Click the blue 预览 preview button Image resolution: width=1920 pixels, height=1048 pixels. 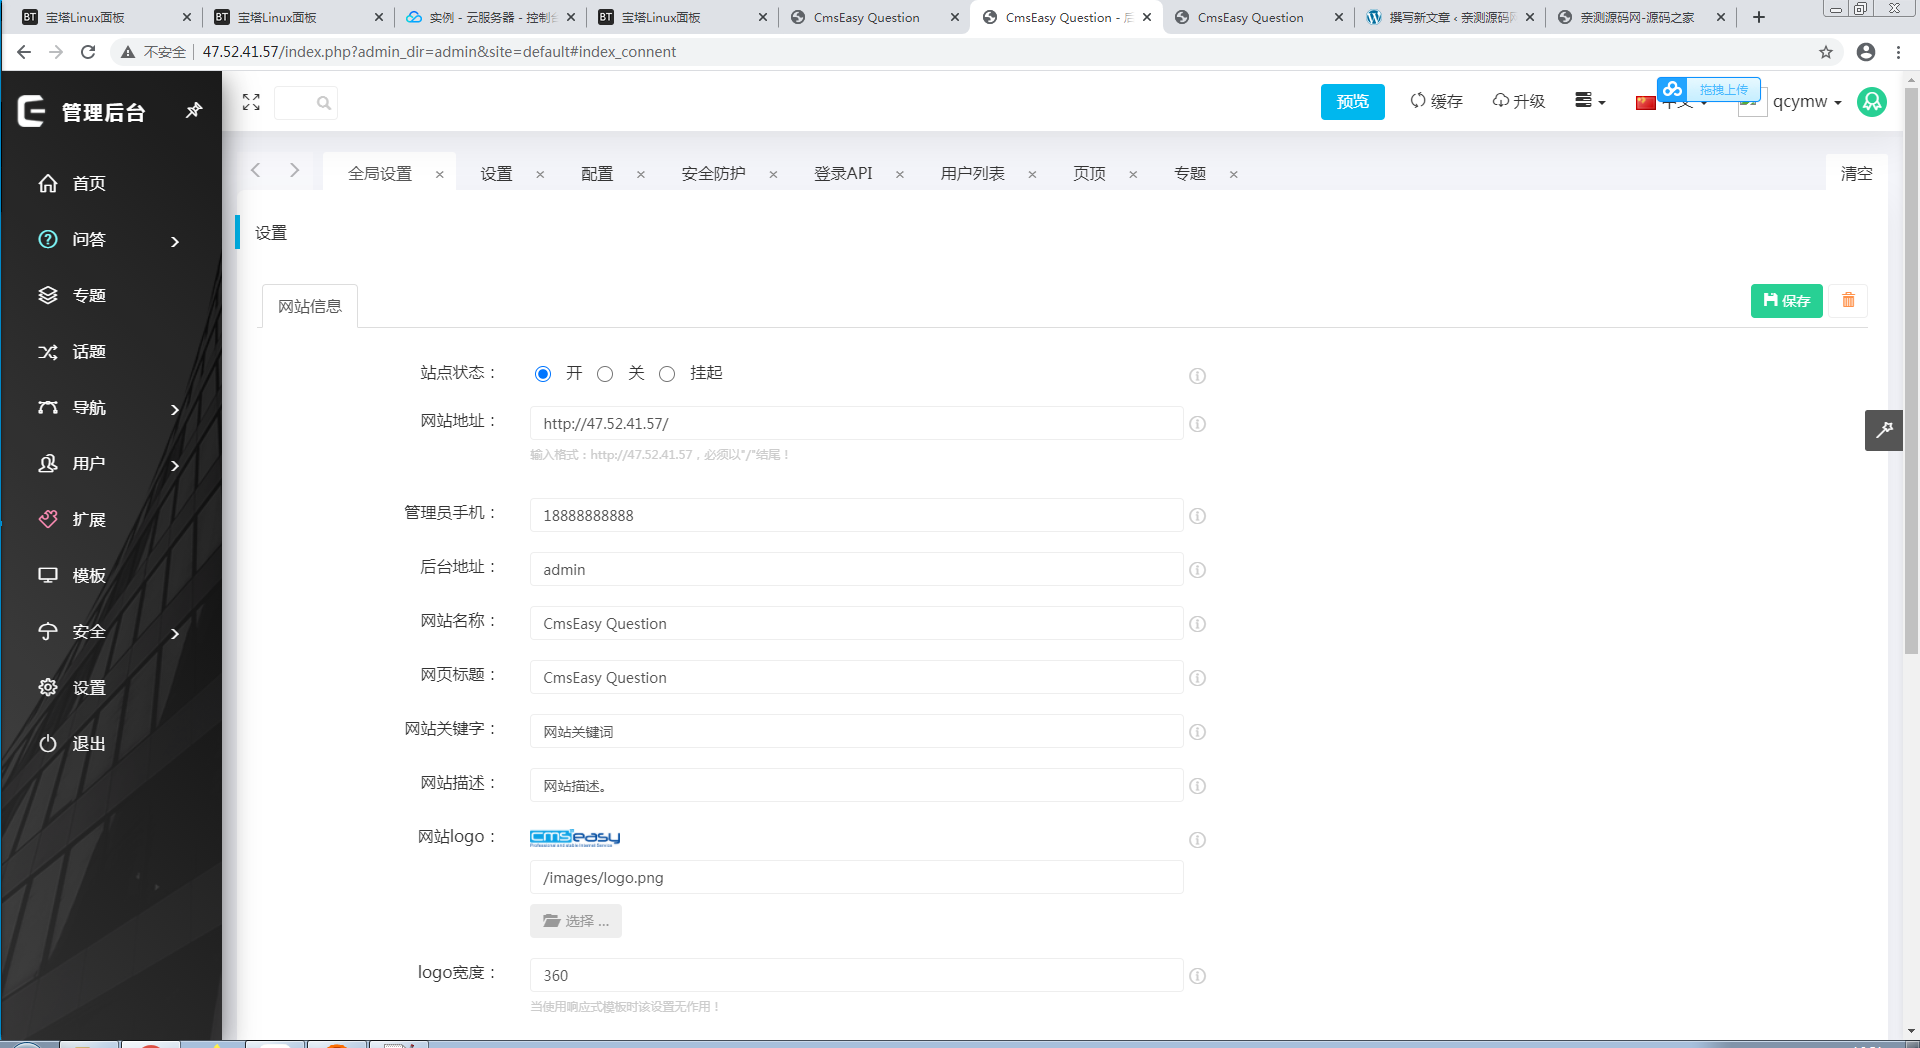1352,101
